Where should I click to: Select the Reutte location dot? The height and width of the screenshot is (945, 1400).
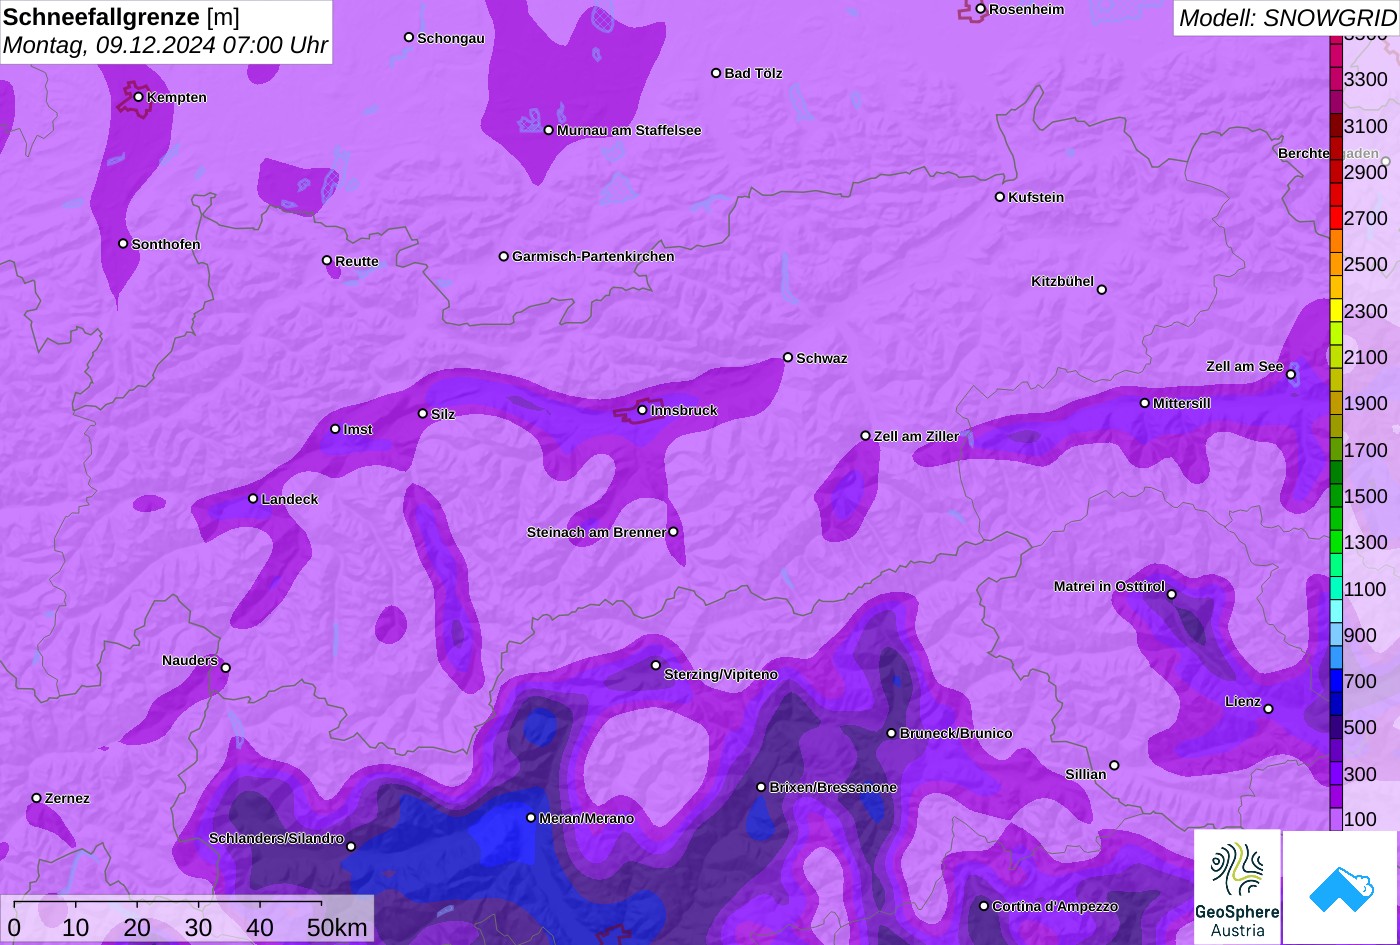tap(327, 260)
